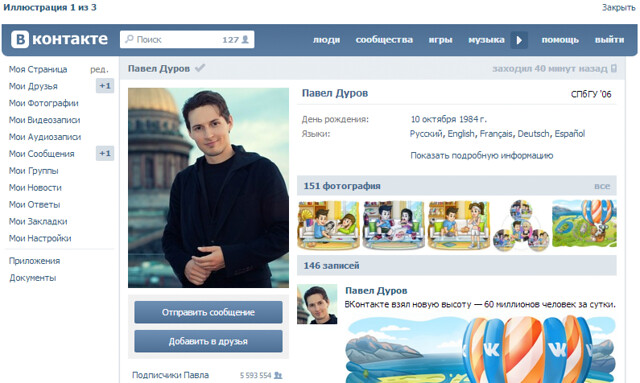Open the музыка menu item

(487, 40)
